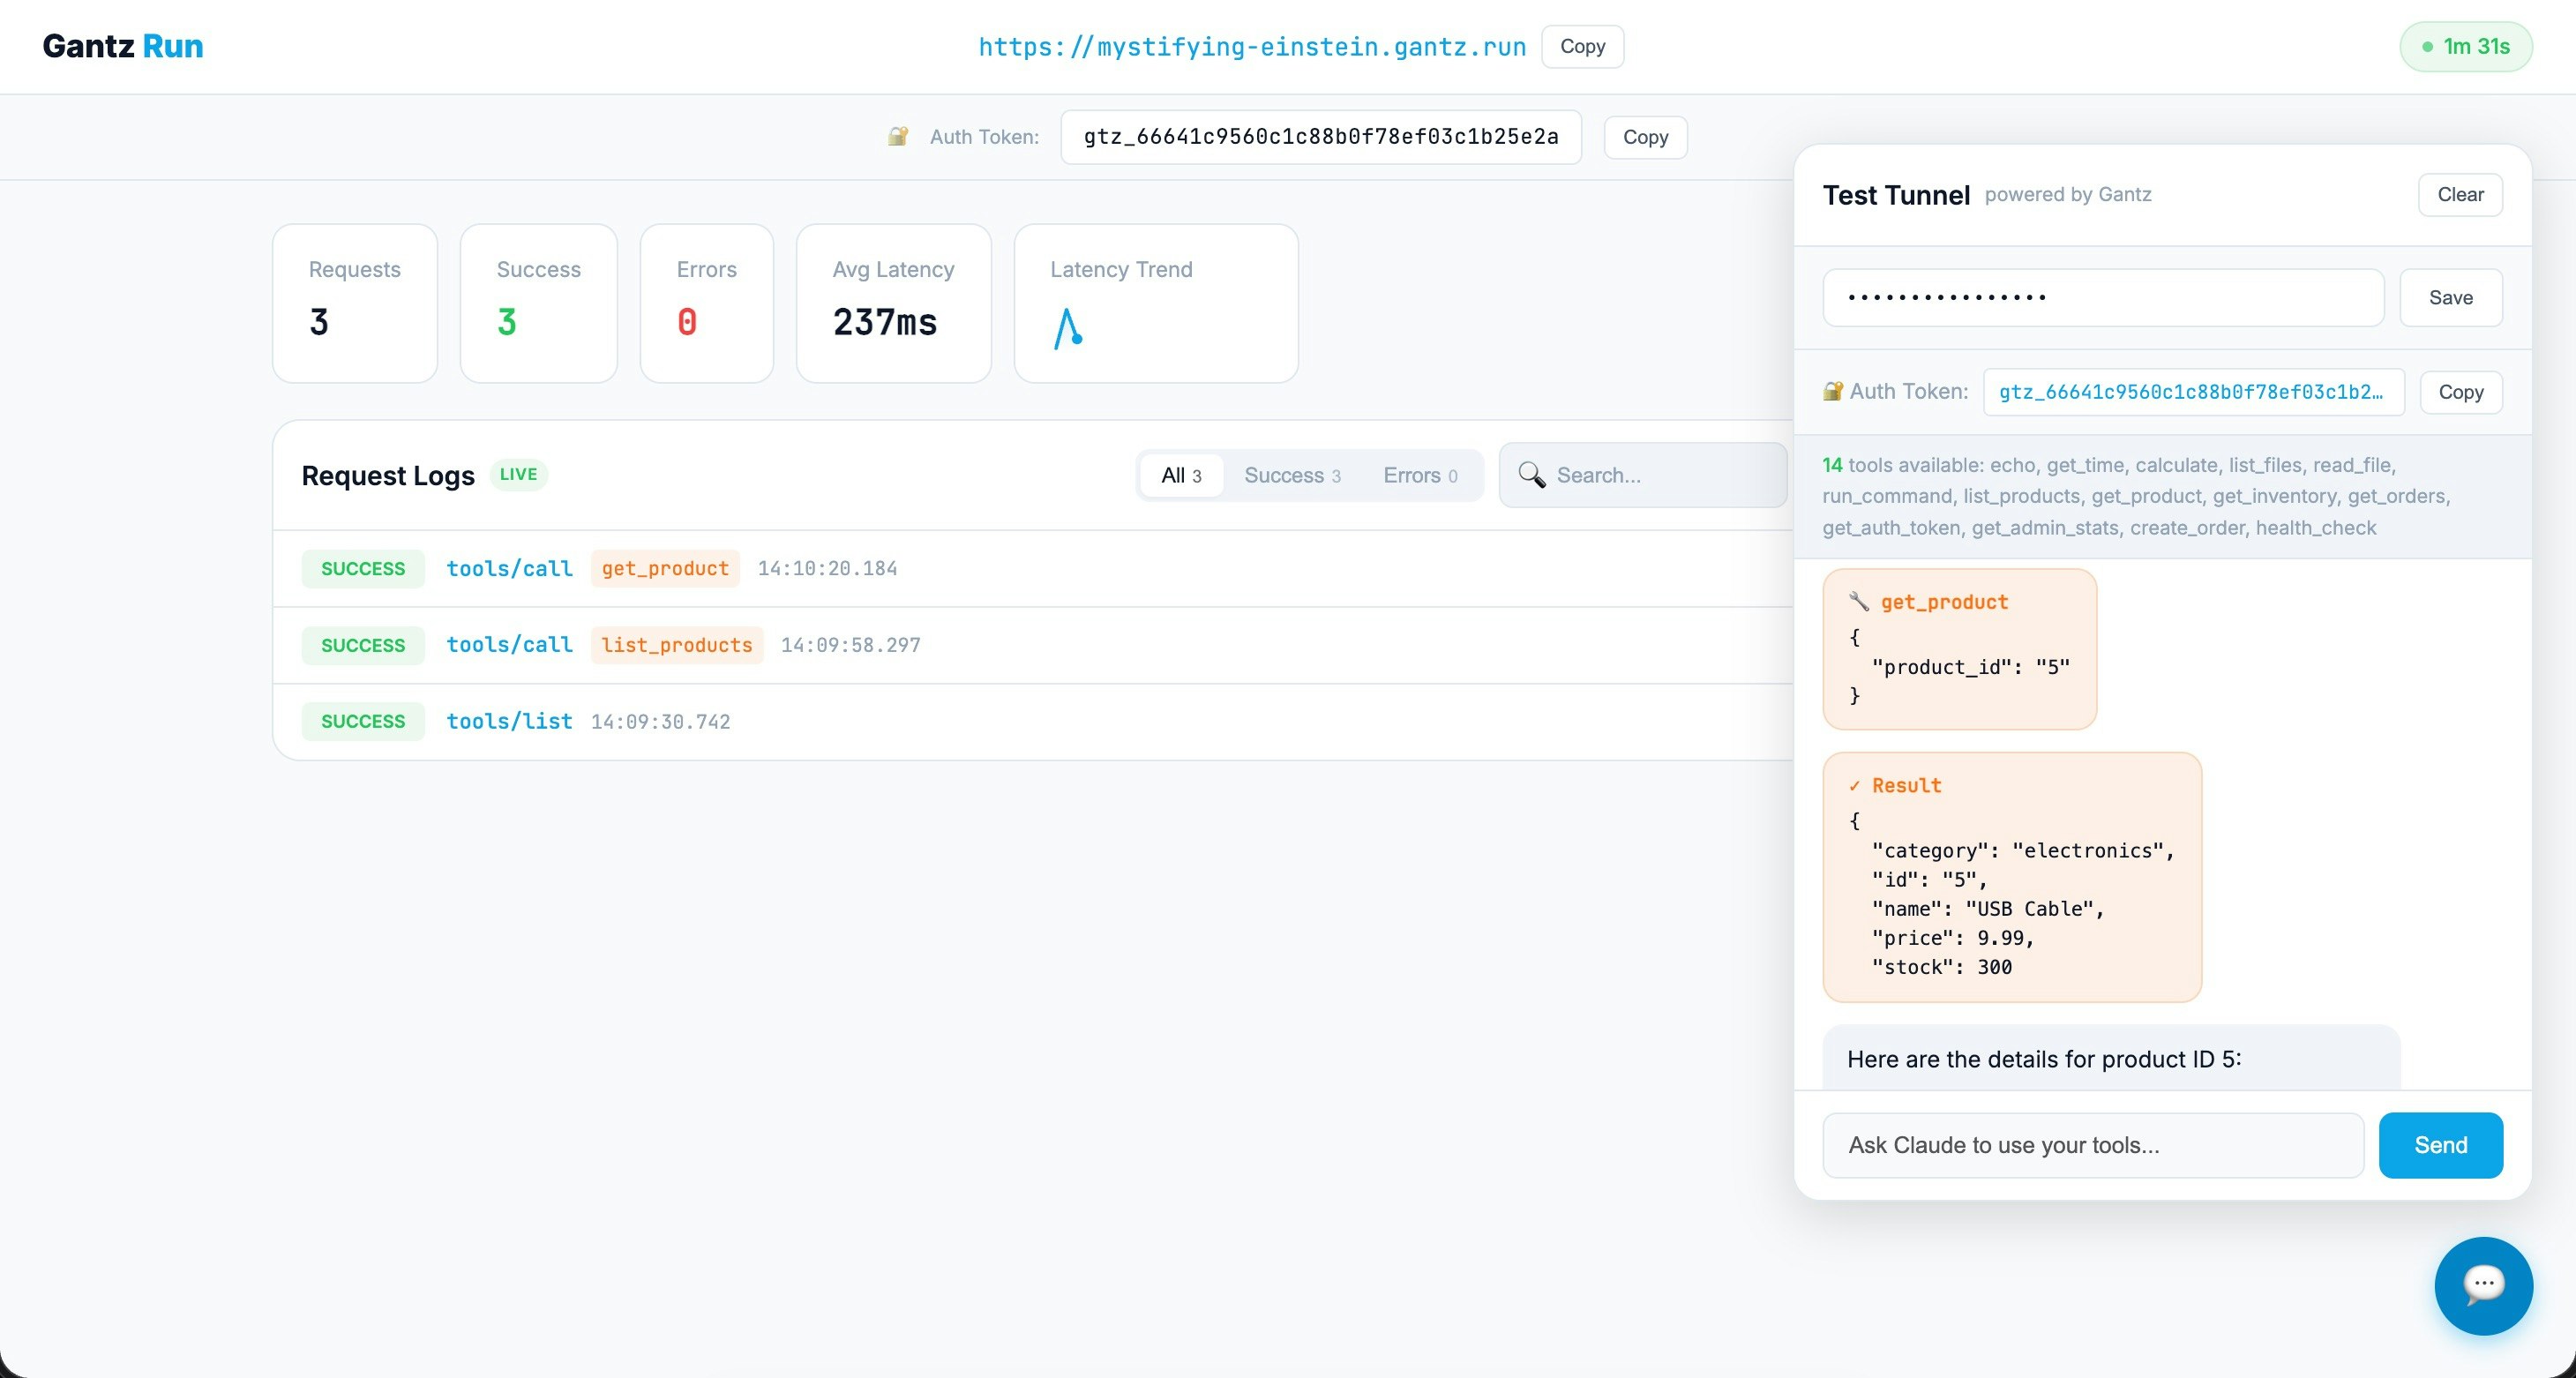The image size is (2576, 1378).
Task: Click the Result checkmark icon
Action: 1854,786
